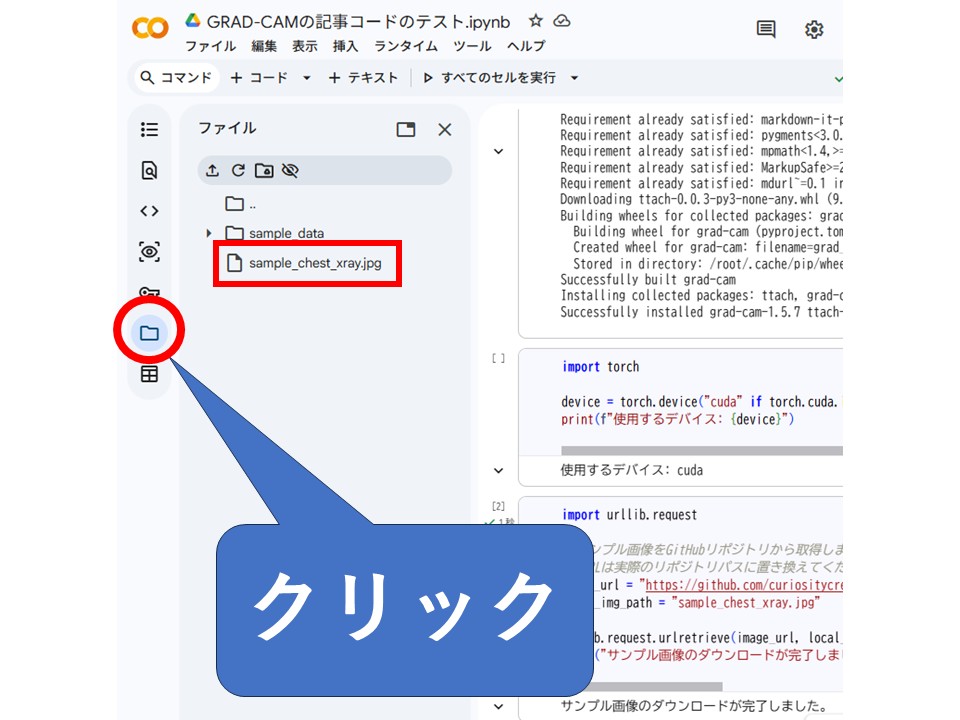Click the cloud save status icon
Screen dimensions: 960x720
(562, 21)
